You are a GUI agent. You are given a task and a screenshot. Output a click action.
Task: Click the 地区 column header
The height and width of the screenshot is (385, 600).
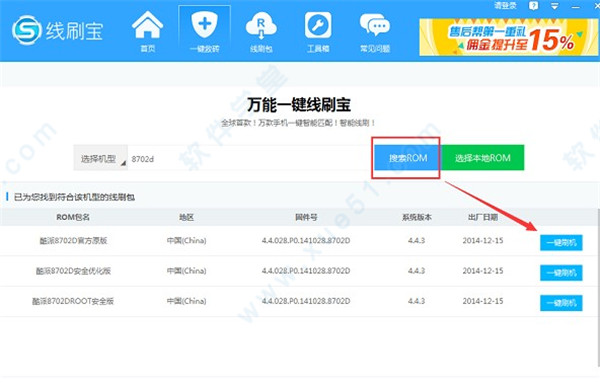click(x=186, y=217)
